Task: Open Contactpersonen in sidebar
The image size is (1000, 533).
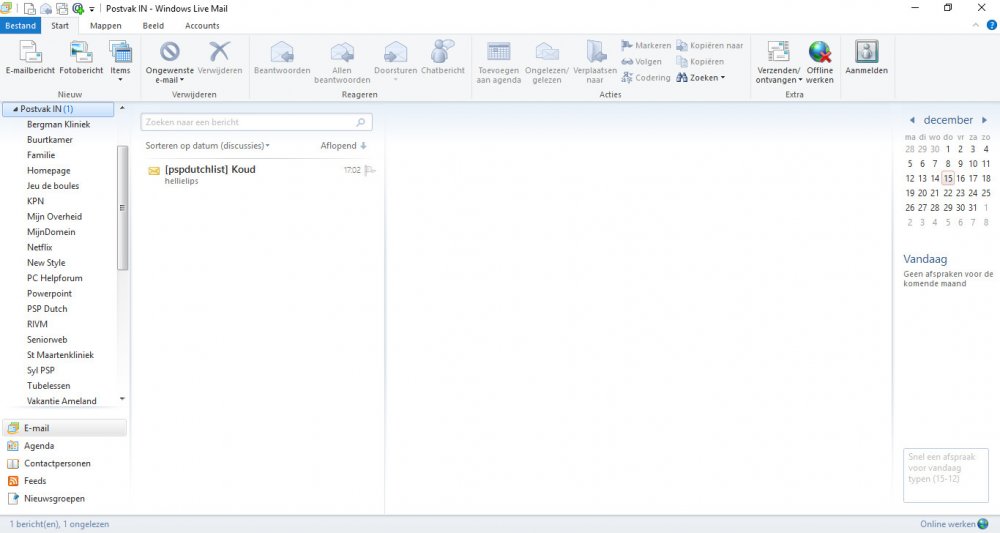Action: (57, 464)
